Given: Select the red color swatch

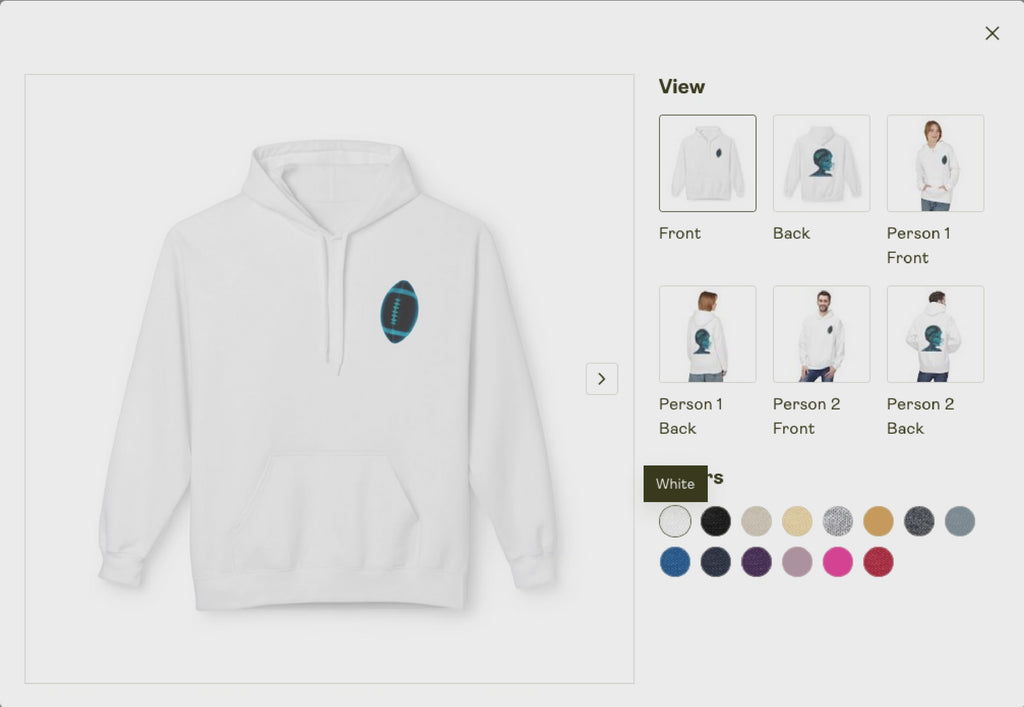Looking at the screenshot, I should point(878,561).
